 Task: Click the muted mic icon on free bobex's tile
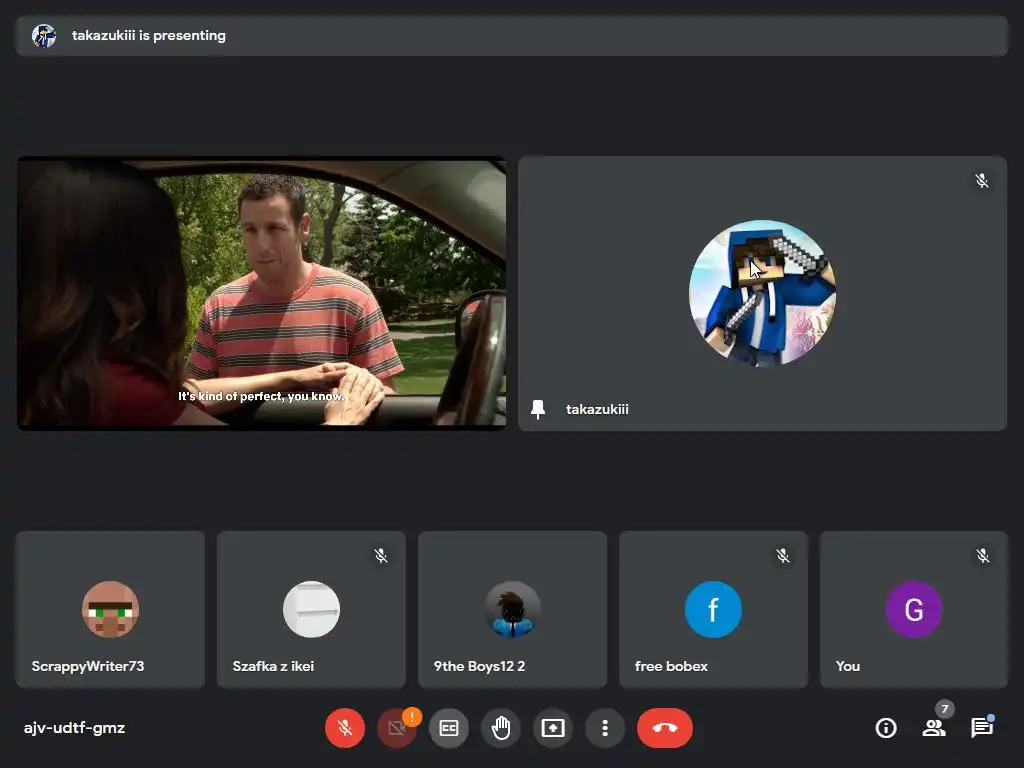pos(782,556)
